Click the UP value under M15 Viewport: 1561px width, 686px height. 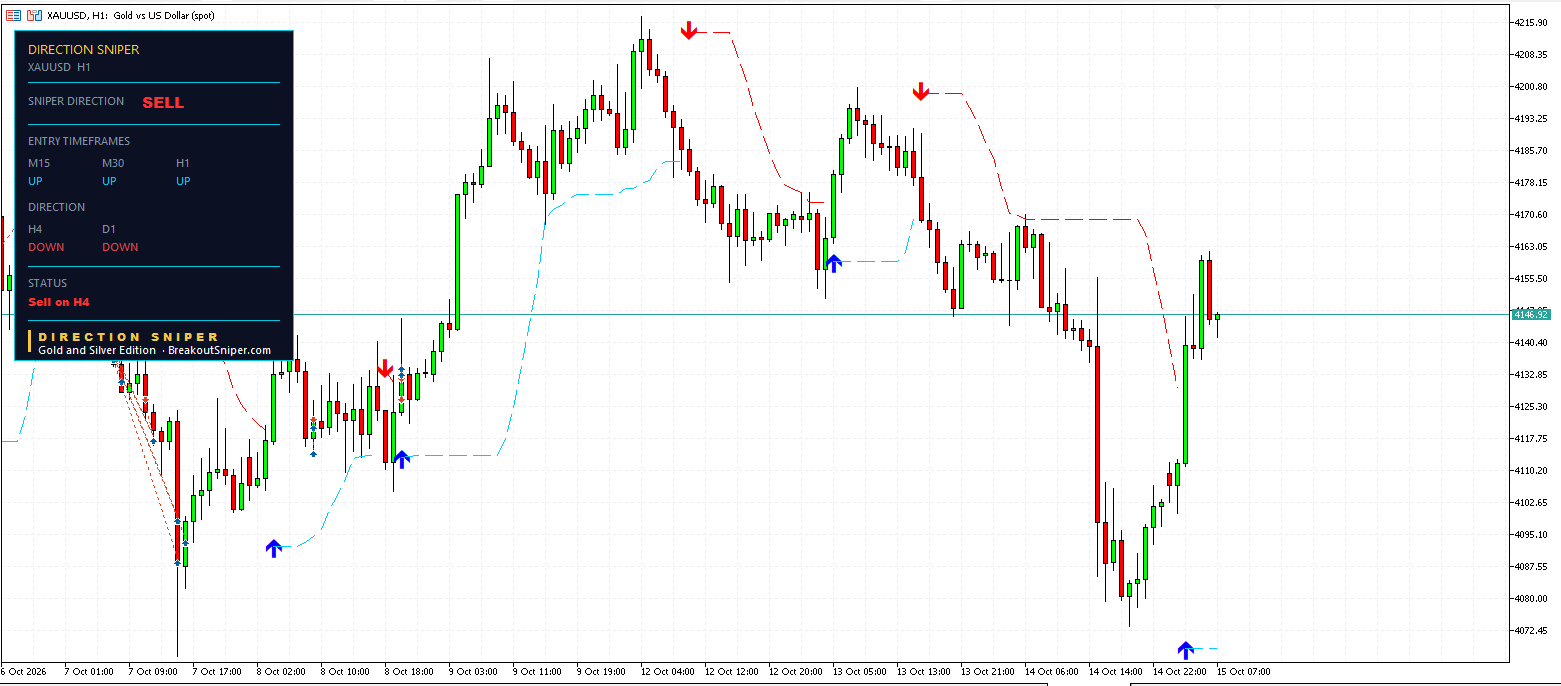click(x=36, y=181)
